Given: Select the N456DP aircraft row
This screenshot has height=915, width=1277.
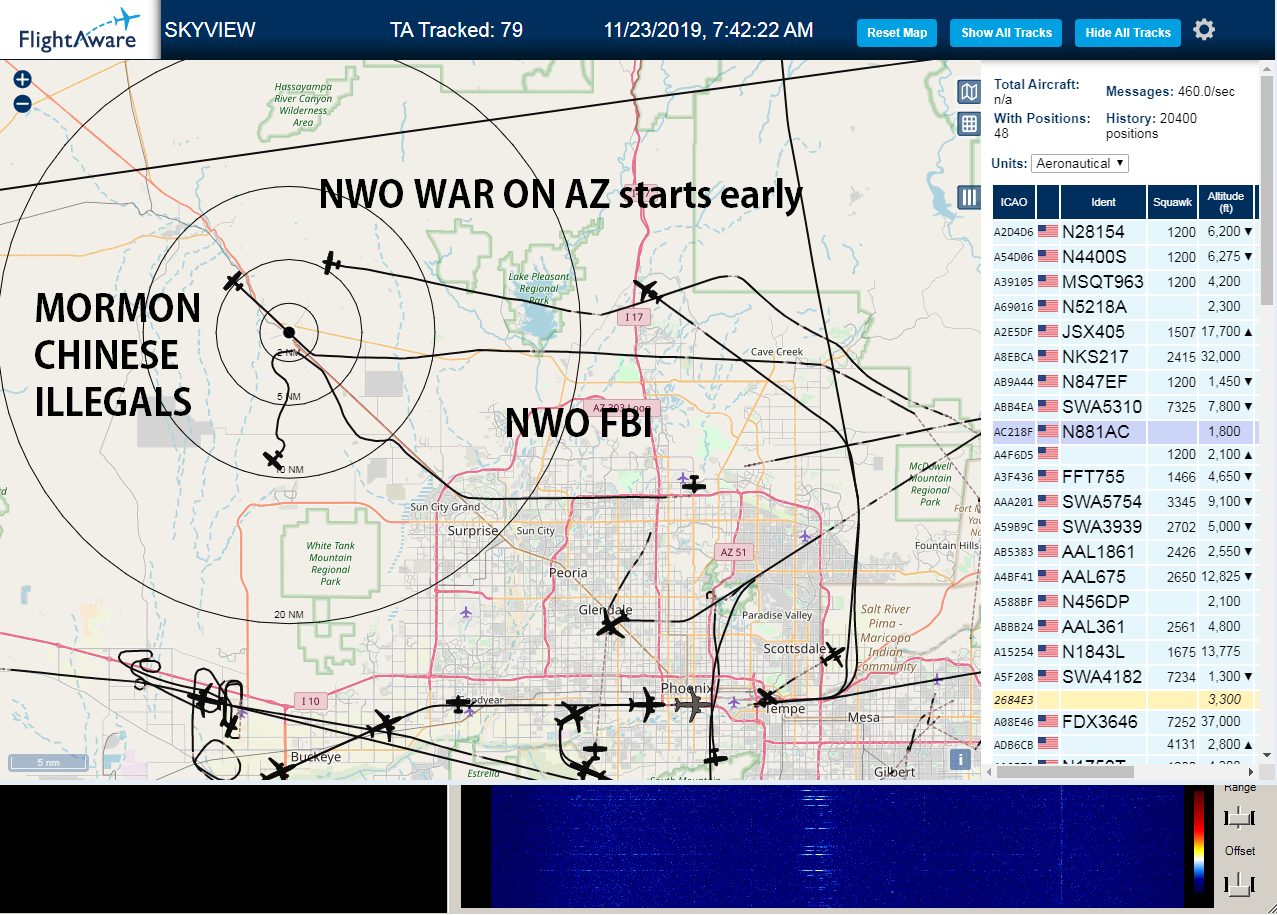Looking at the screenshot, I should click(x=1125, y=601).
